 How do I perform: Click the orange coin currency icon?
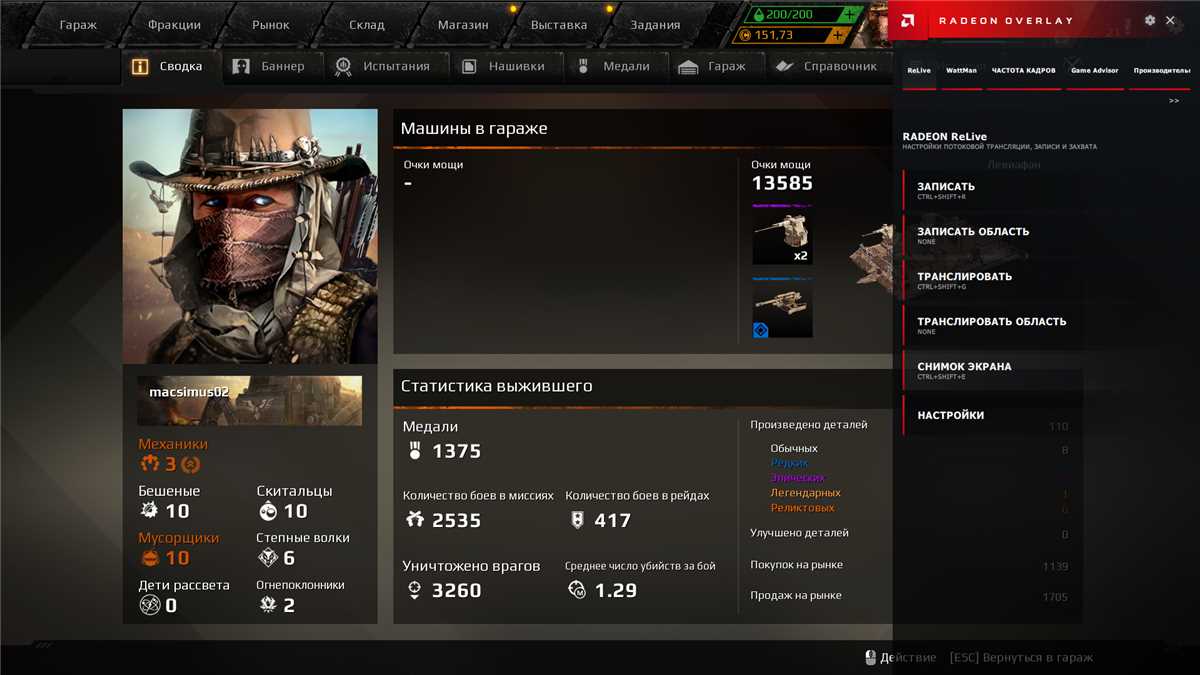click(x=744, y=35)
